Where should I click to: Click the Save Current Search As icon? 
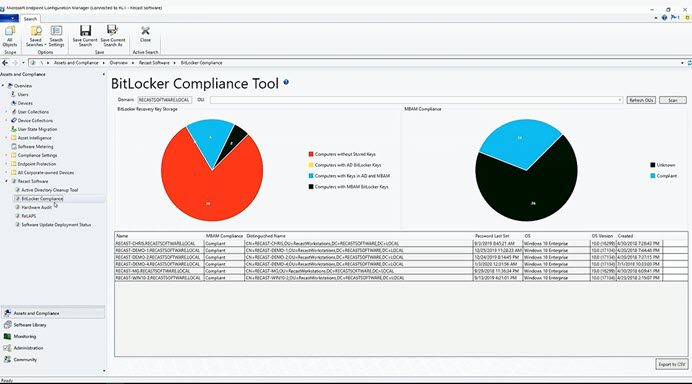(x=113, y=36)
